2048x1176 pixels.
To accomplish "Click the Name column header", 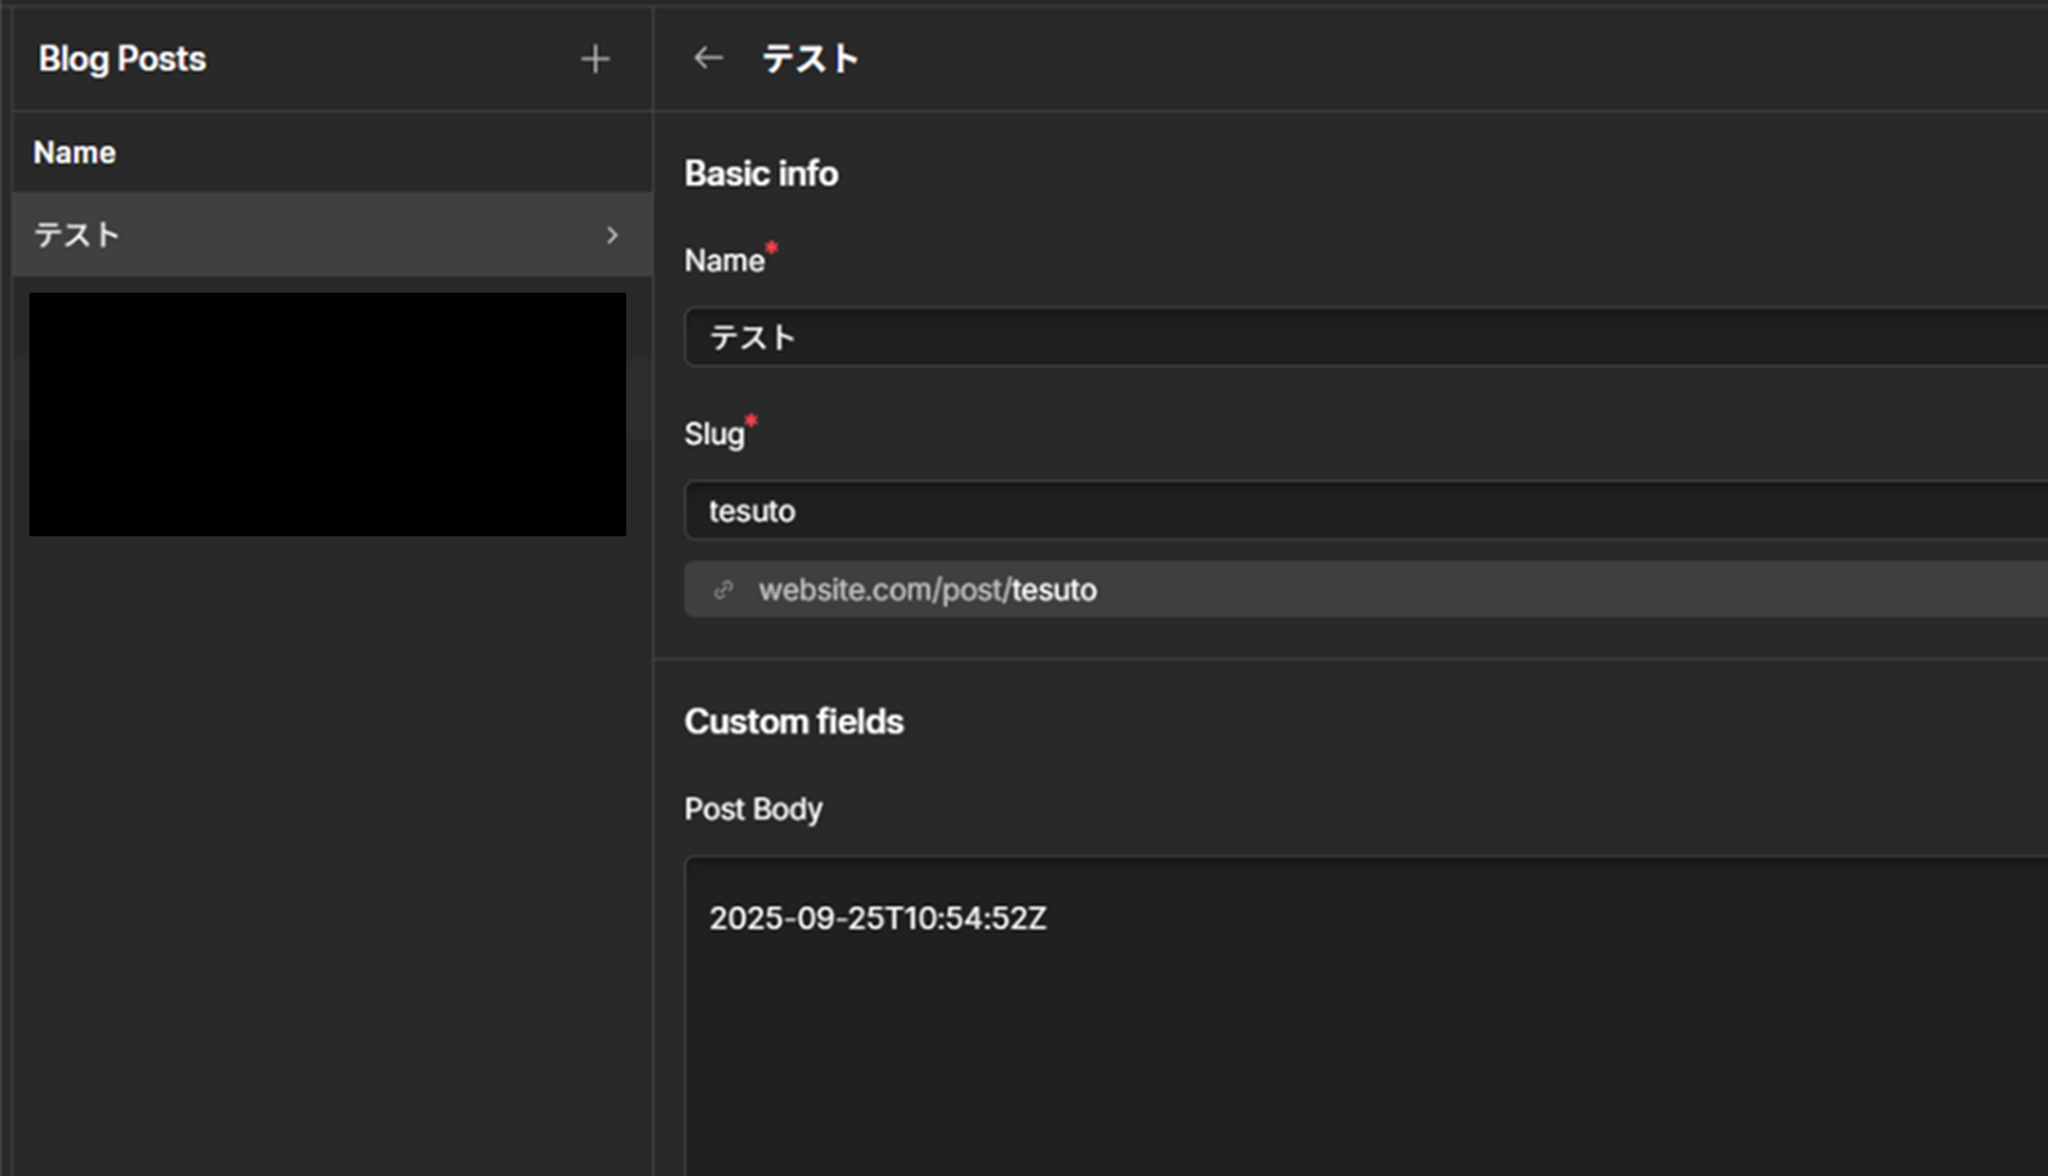I will [x=75, y=153].
